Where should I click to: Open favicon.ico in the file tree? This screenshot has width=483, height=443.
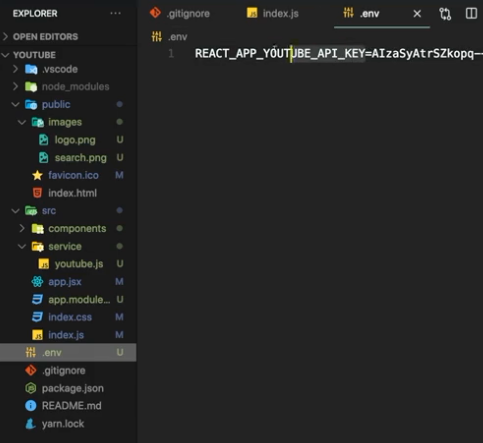tap(73, 175)
